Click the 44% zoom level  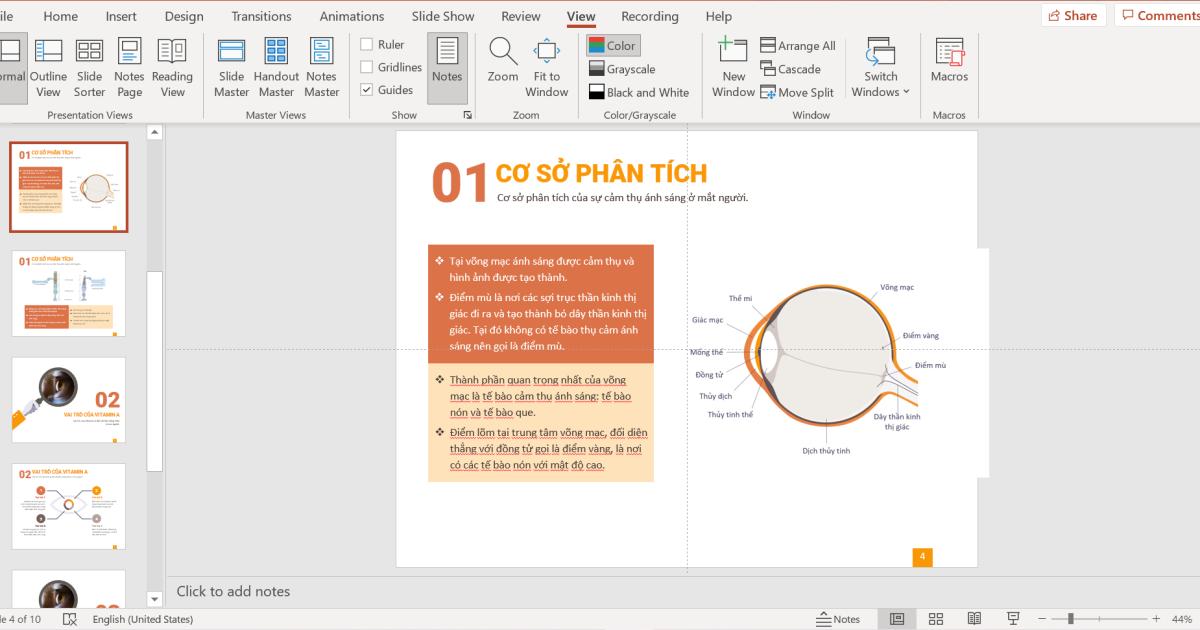pyautogui.click(x=1181, y=619)
